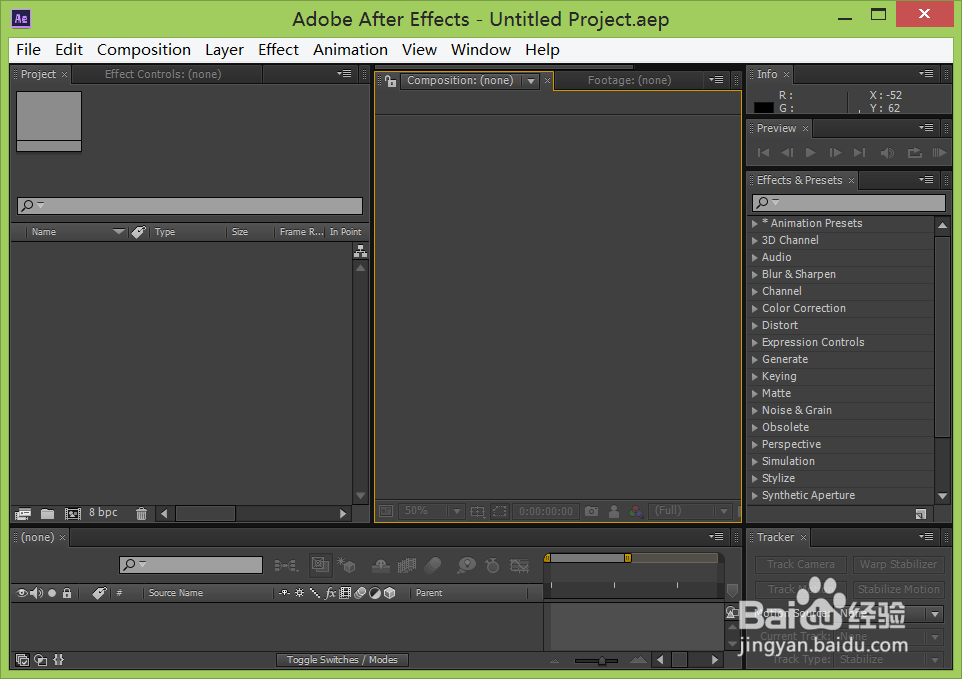The image size is (962, 679).
Task: Create new animation preset icon in Effects panel
Action: click(x=920, y=514)
